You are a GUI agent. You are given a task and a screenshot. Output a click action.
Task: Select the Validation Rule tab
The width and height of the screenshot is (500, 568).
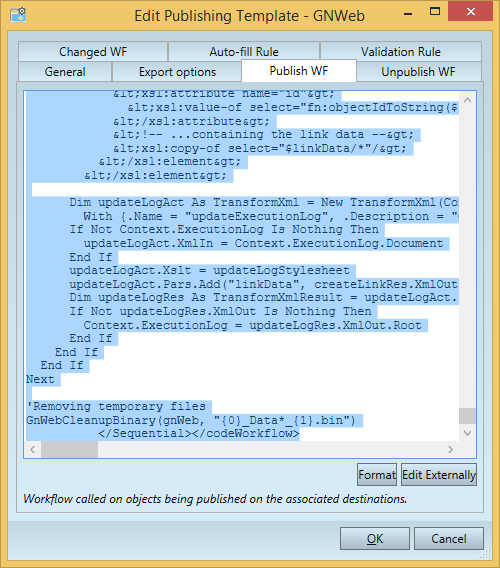pyautogui.click(x=401, y=51)
